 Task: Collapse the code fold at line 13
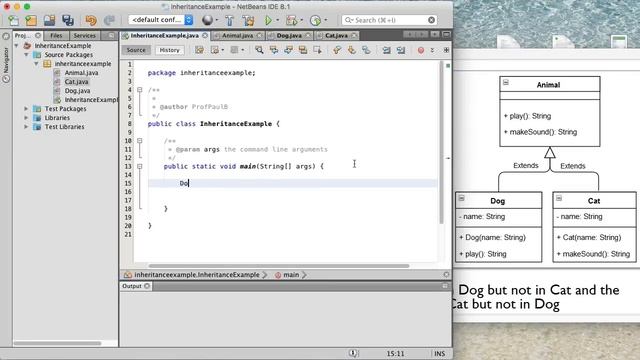pos(140,167)
